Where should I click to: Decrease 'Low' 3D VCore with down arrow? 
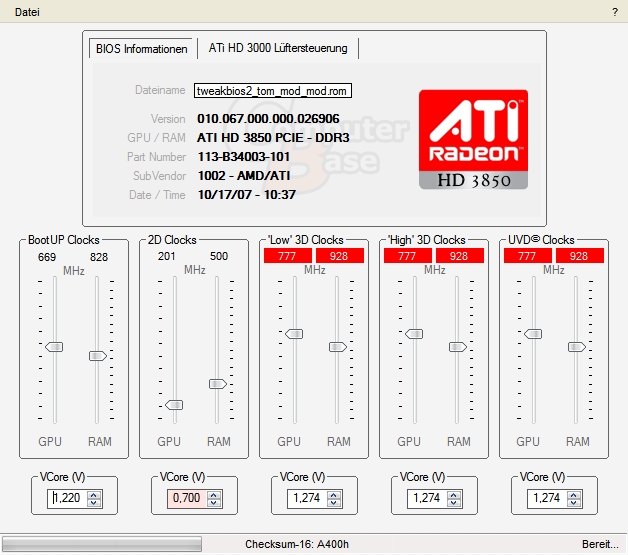[334, 503]
